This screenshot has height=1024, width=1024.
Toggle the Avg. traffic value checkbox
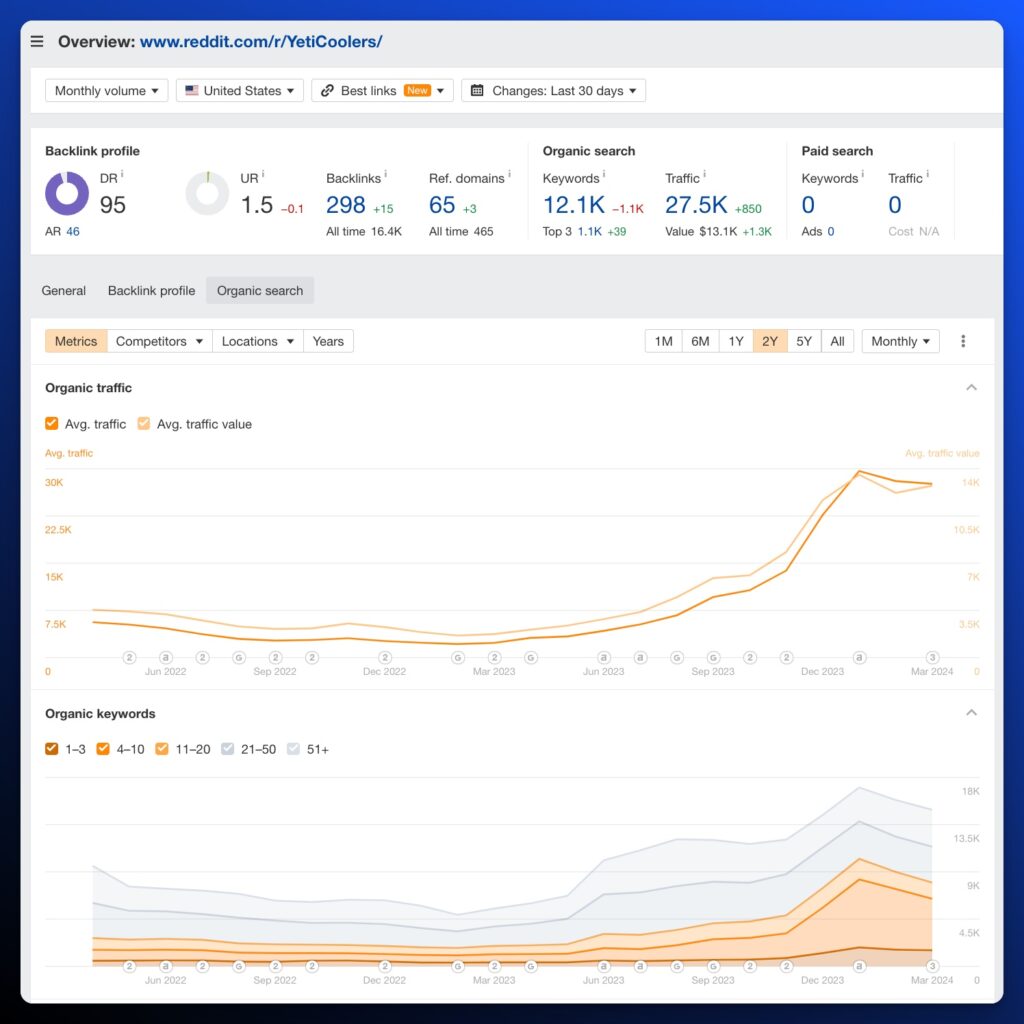144,424
